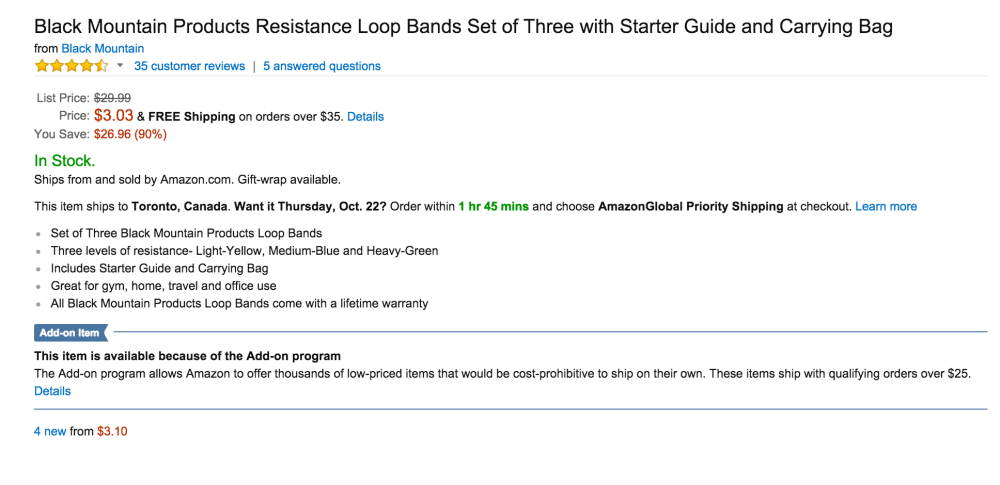Click the crossed-out $29.99 list price
Image resolution: width=1000 pixels, height=485 pixels.
[x=112, y=98]
